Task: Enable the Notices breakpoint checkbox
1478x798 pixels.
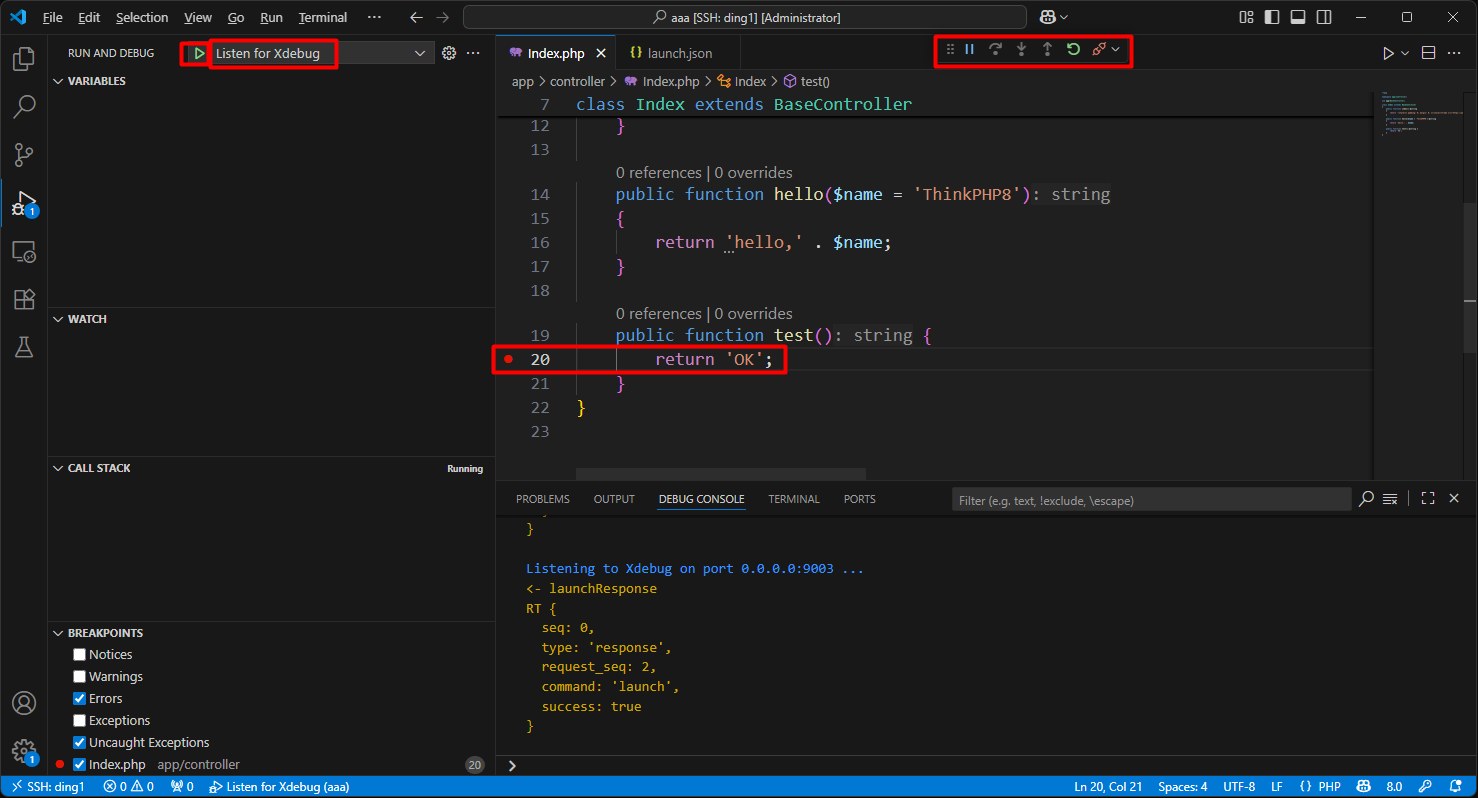Action: click(x=79, y=655)
